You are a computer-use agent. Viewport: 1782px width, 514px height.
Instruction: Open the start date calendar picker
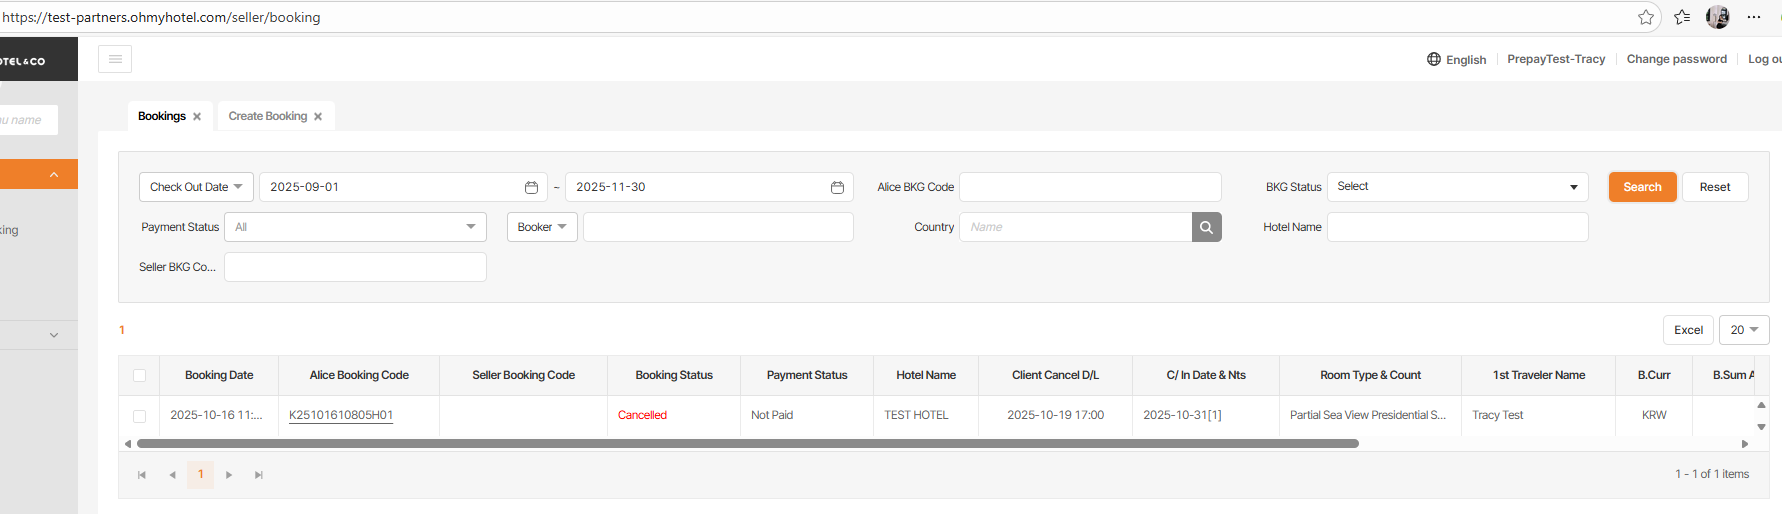click(531, 187)
